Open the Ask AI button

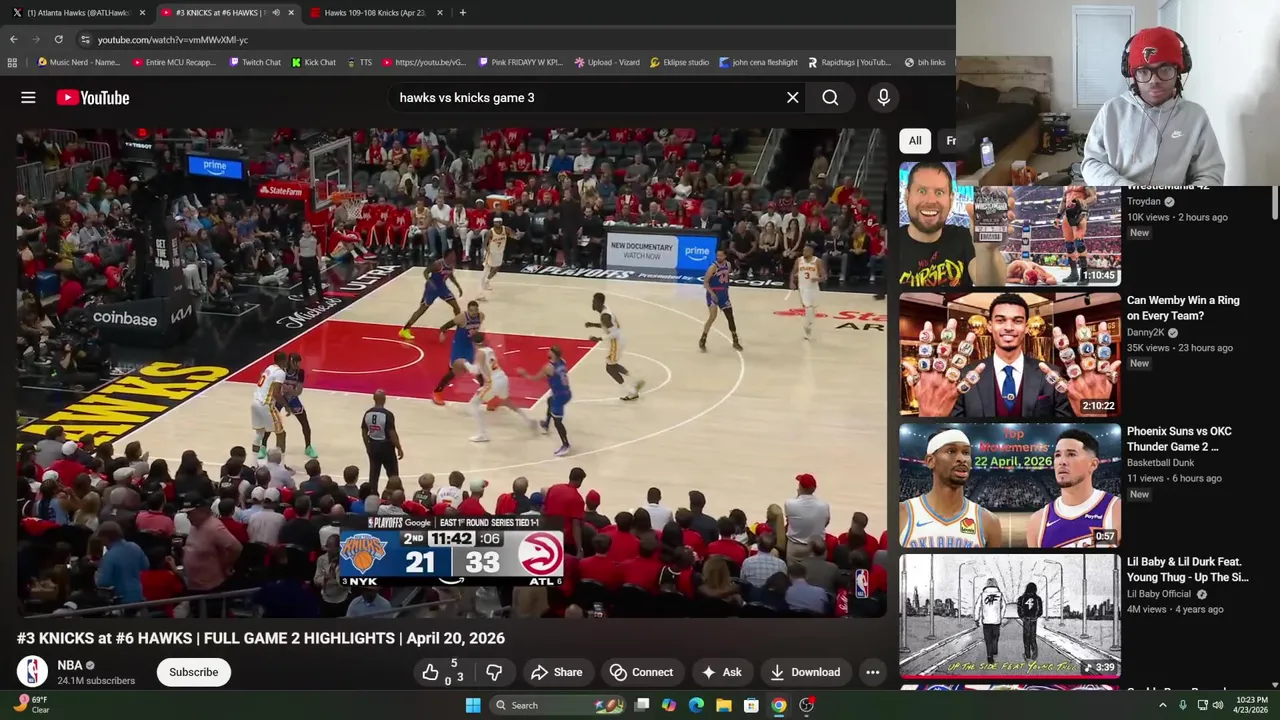click(x=722, y=672)
